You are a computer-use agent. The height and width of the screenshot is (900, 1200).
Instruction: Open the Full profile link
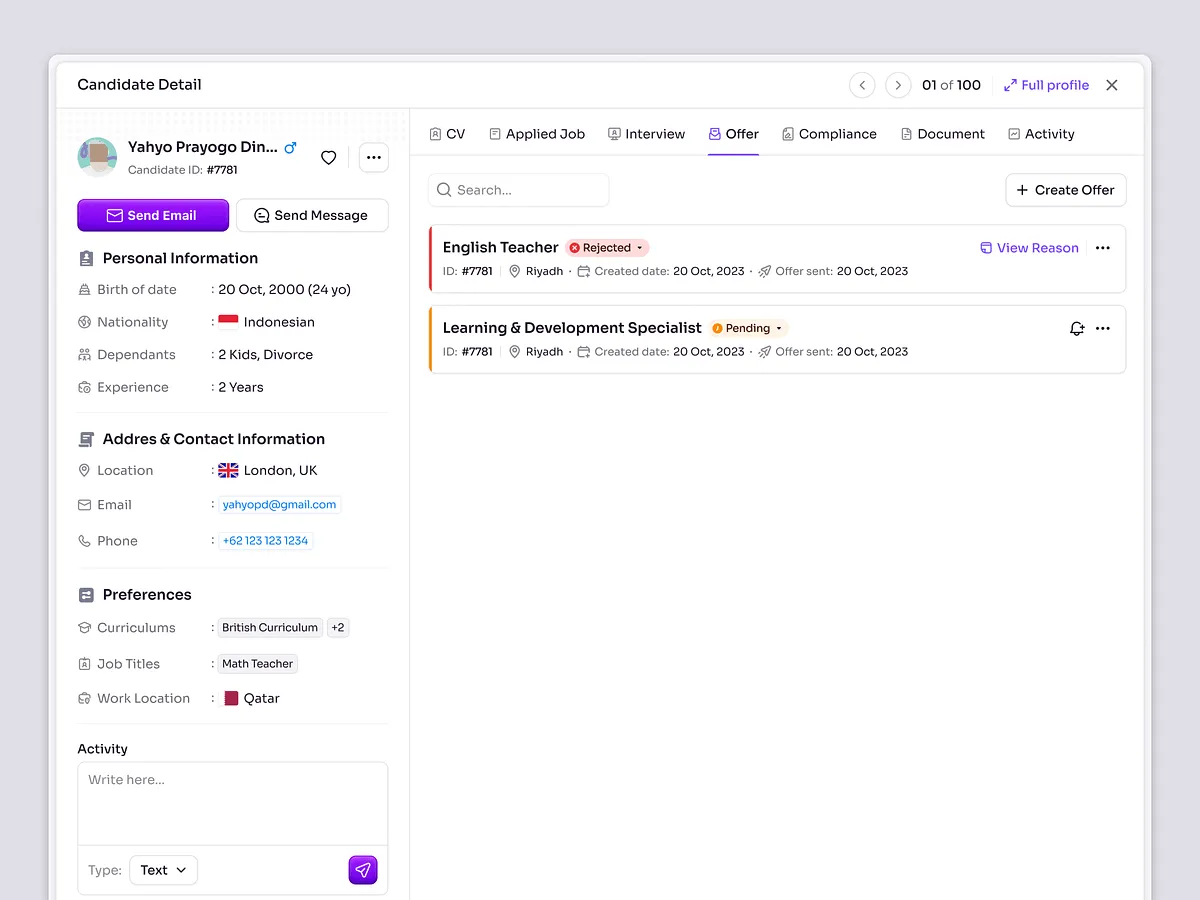(1046, 85)
